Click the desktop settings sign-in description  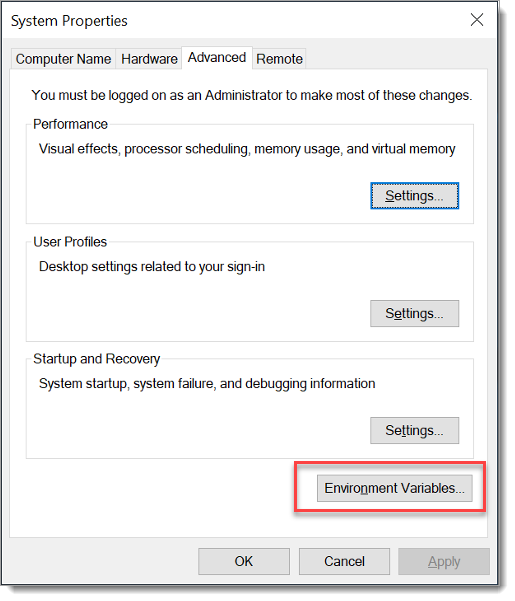tap(152, 267)
